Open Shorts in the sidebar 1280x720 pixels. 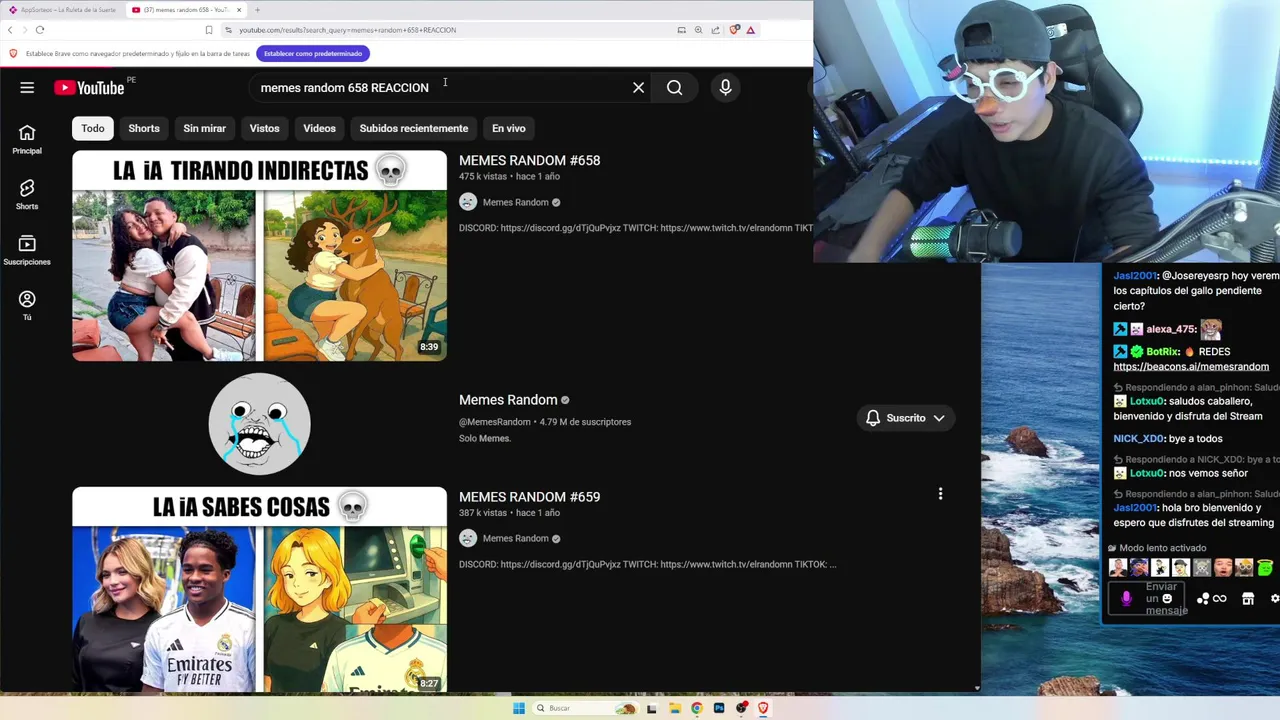27,194
